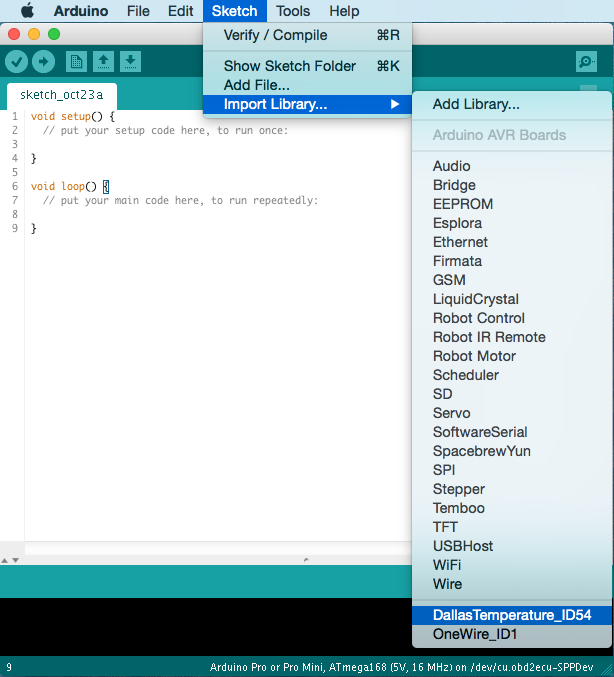The height and width of the screenshot is (677, 614).
Task: Open the Apple menu
Action: pyautogui.click(x=28, y=11)
